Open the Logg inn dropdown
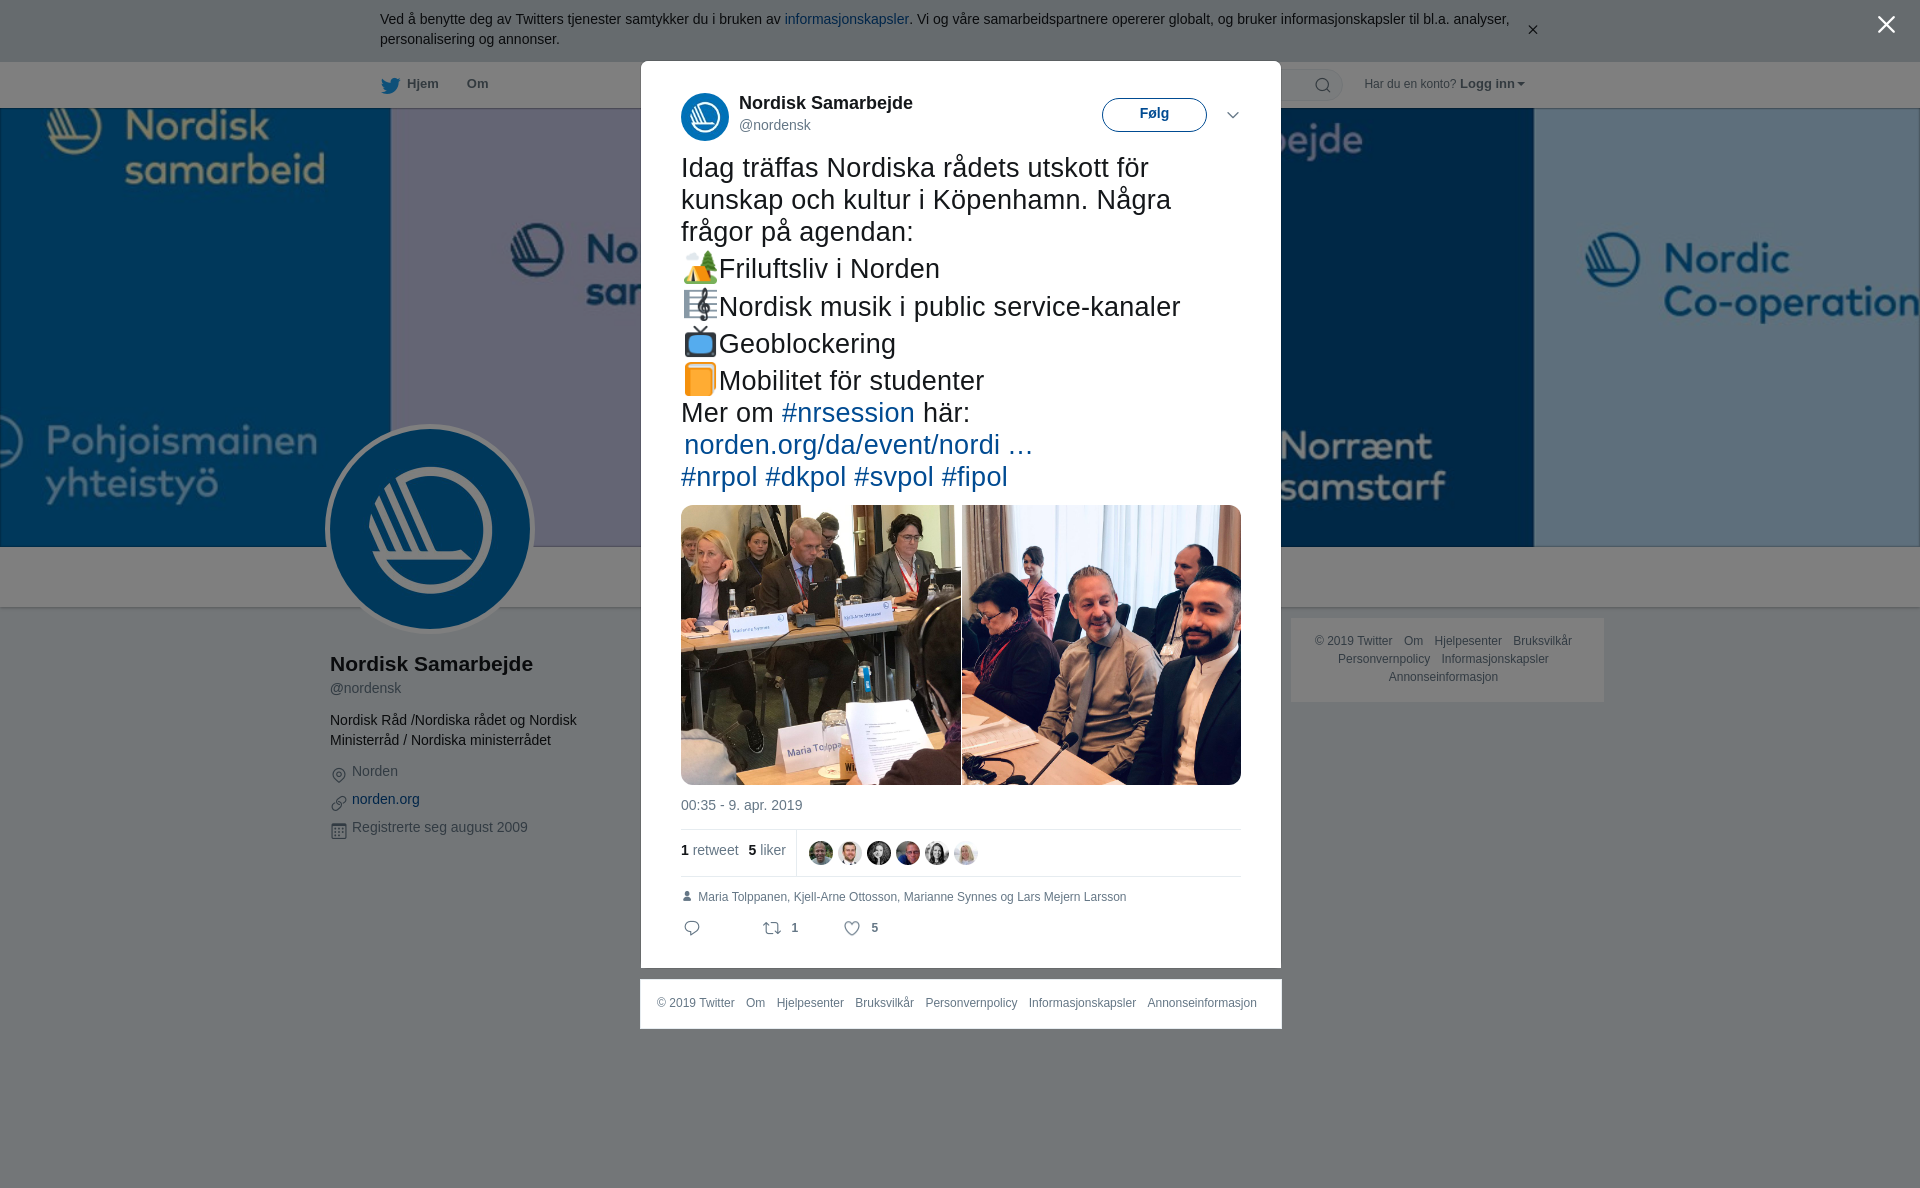 click(1492, 84)
